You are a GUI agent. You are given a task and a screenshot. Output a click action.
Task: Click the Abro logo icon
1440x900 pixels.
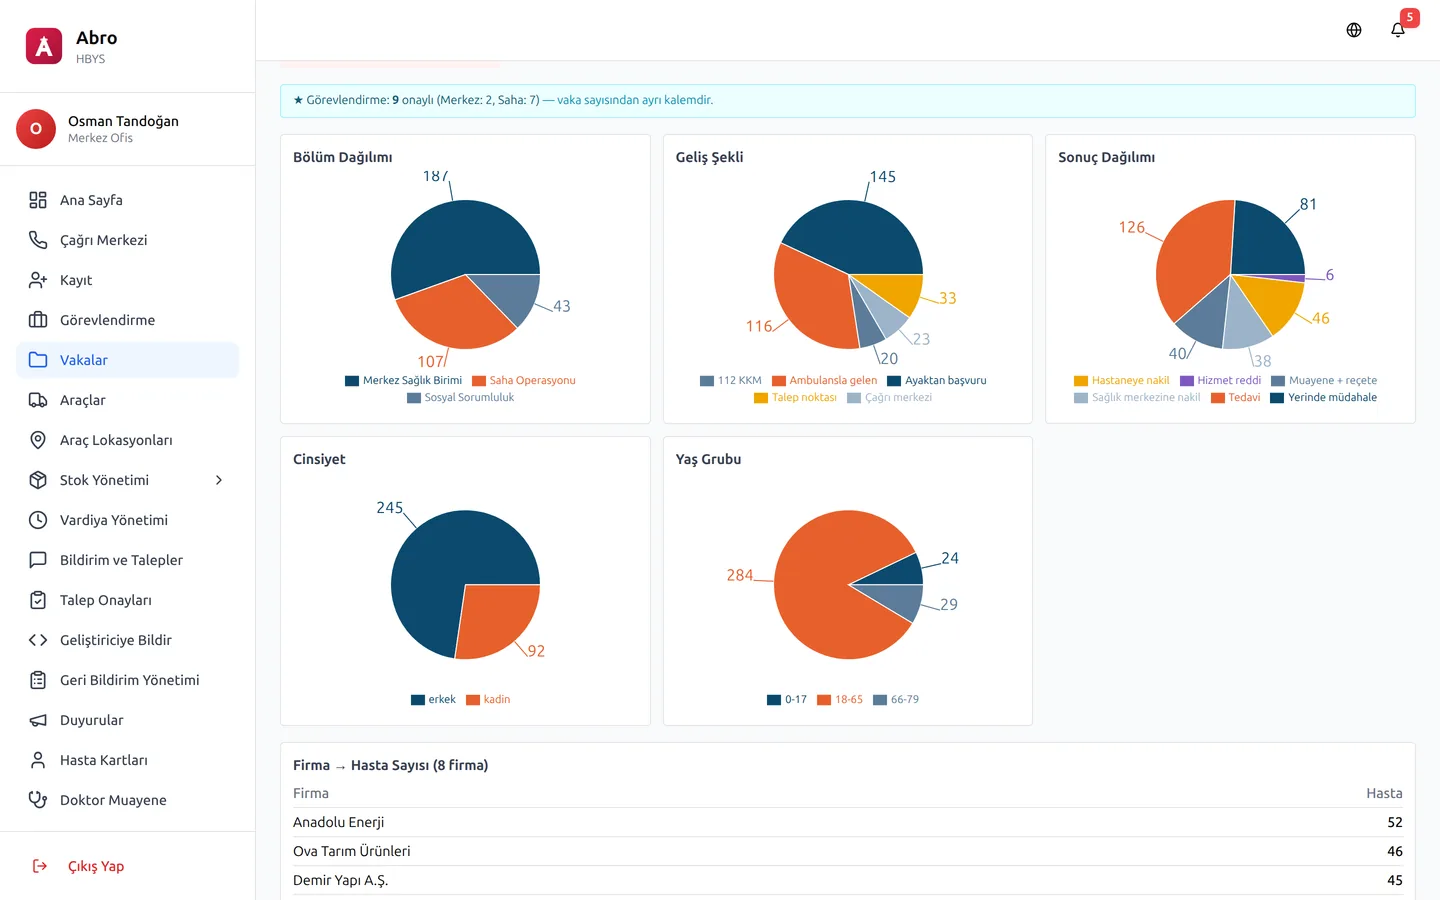coord(44,46)
